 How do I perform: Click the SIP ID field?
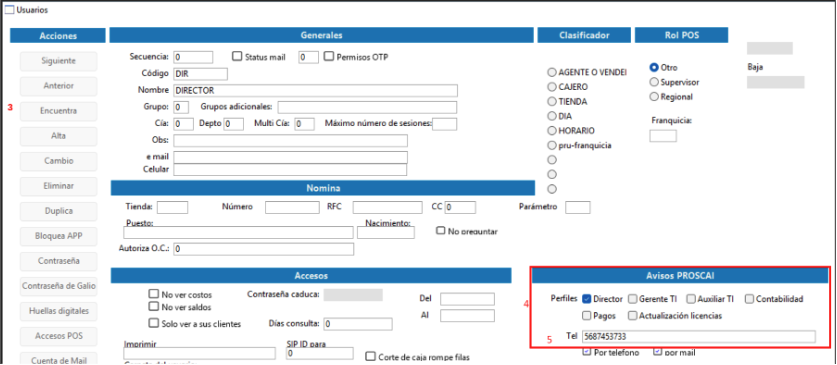pyautogui.click(x=320, y=353)
